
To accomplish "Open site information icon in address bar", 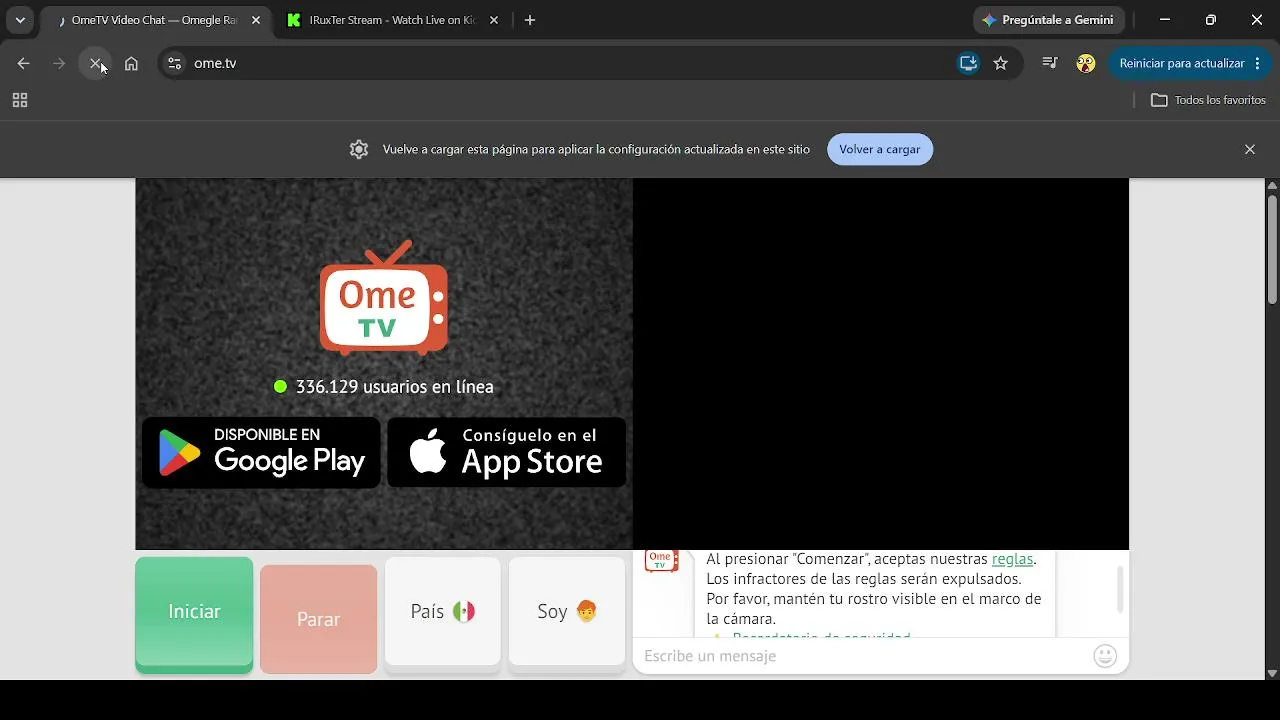I will point(174,63).
